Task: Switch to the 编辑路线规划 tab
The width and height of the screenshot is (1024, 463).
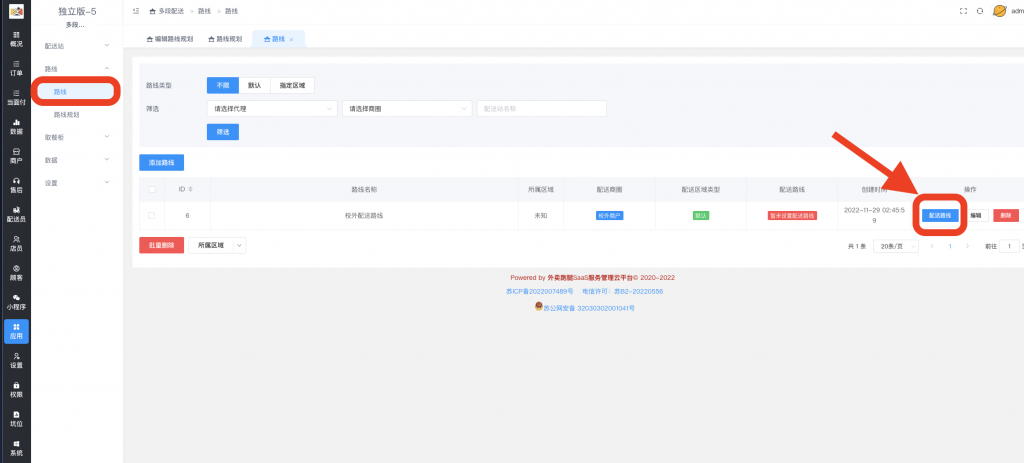Action: tap(169, 39)
